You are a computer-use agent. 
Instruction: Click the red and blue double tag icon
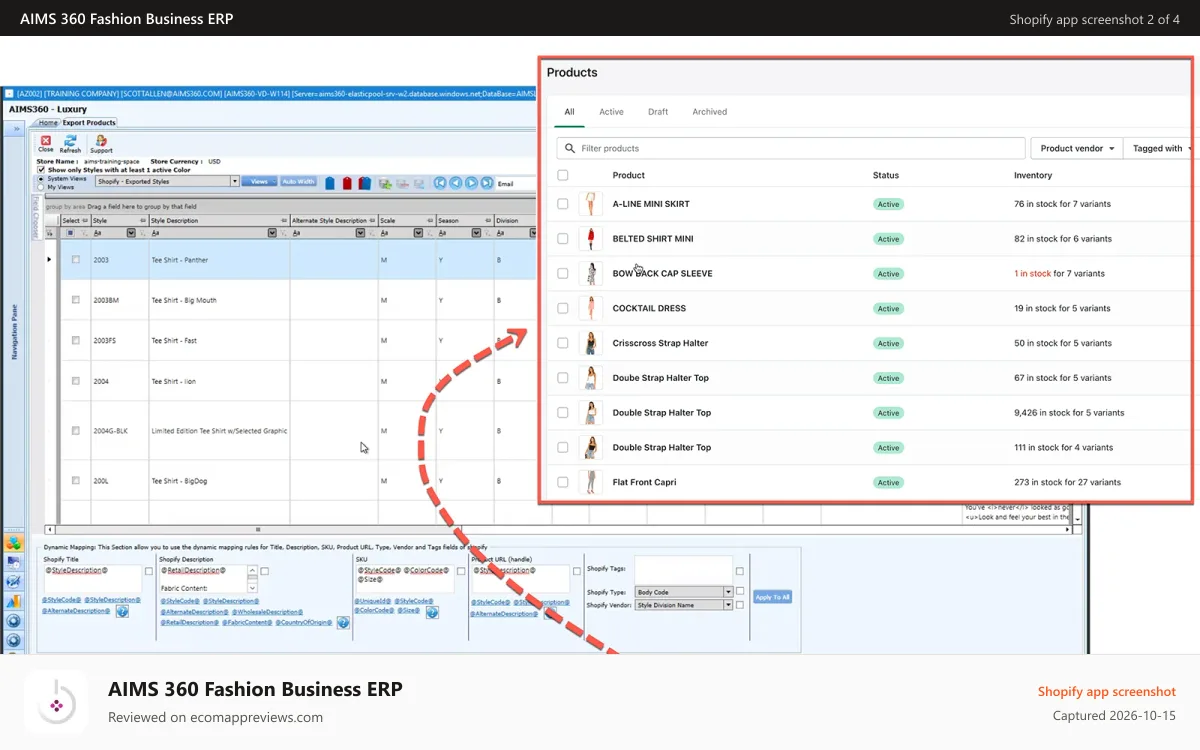(364, 183)
